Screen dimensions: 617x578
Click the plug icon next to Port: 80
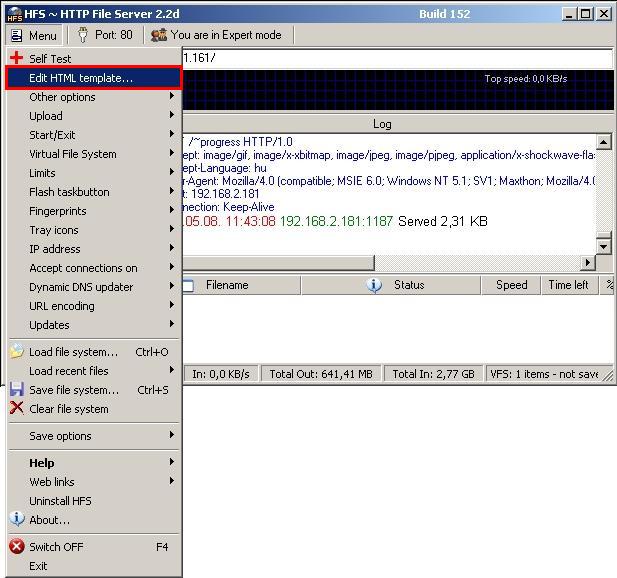pyautogui.click(x=83, y=35)
